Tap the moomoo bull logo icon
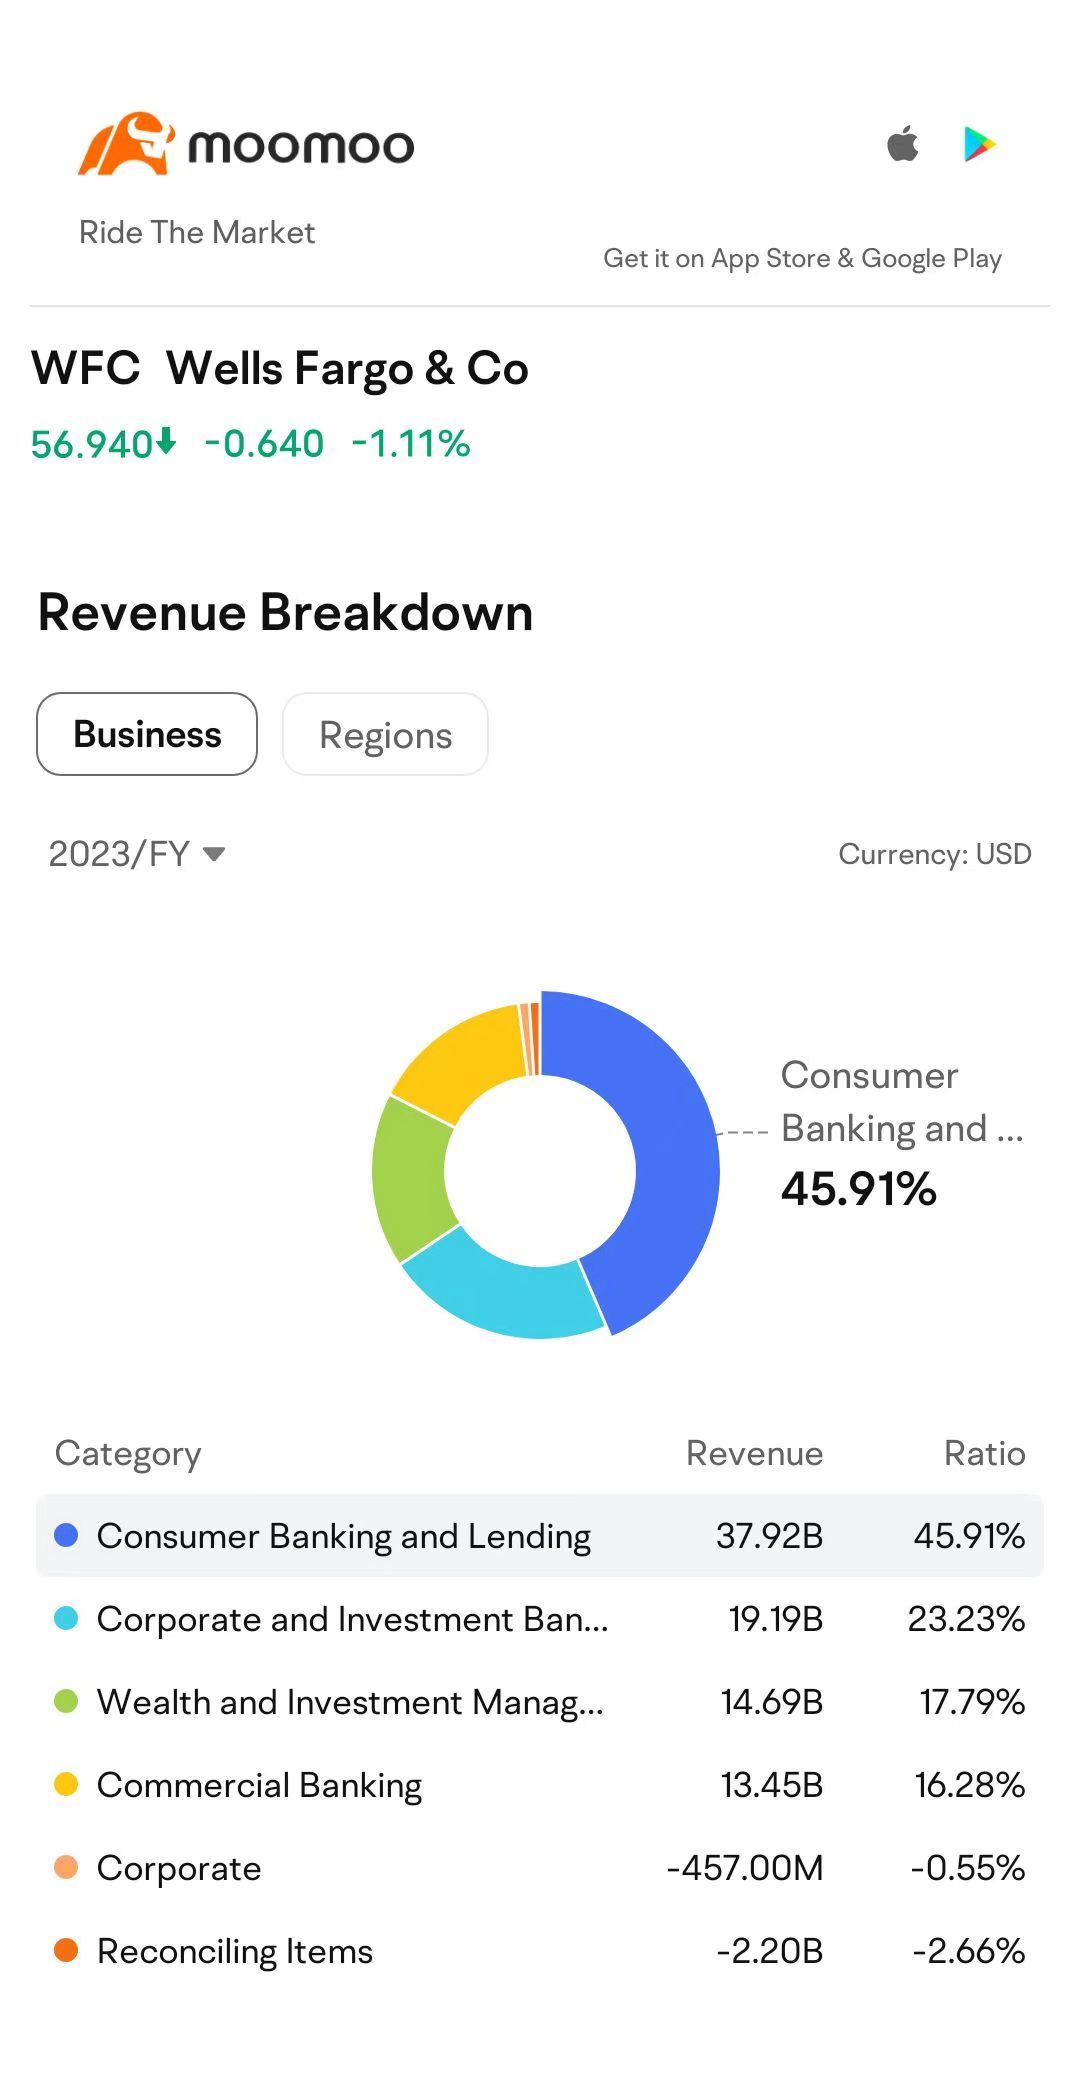1080x2088 pixels. [x=126, y=144]
